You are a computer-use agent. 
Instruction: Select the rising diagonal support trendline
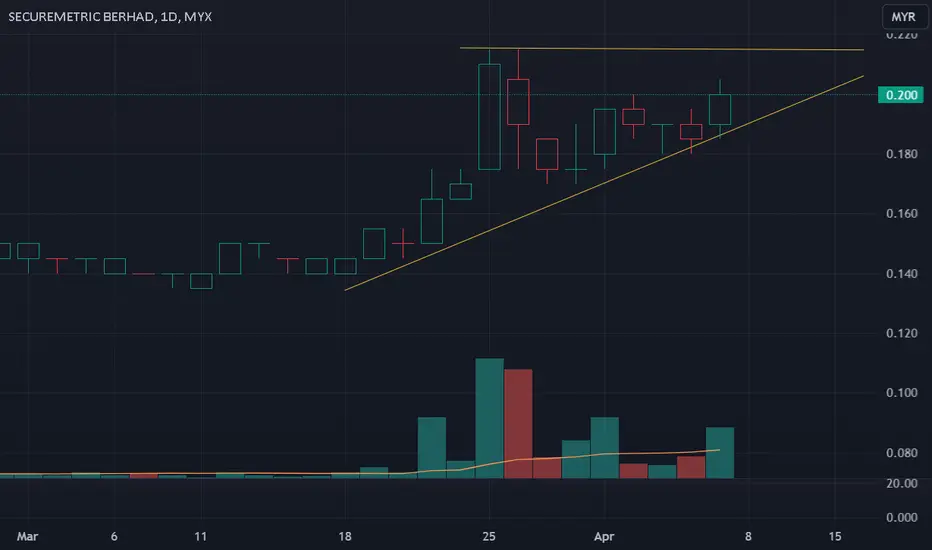(604, 183)
